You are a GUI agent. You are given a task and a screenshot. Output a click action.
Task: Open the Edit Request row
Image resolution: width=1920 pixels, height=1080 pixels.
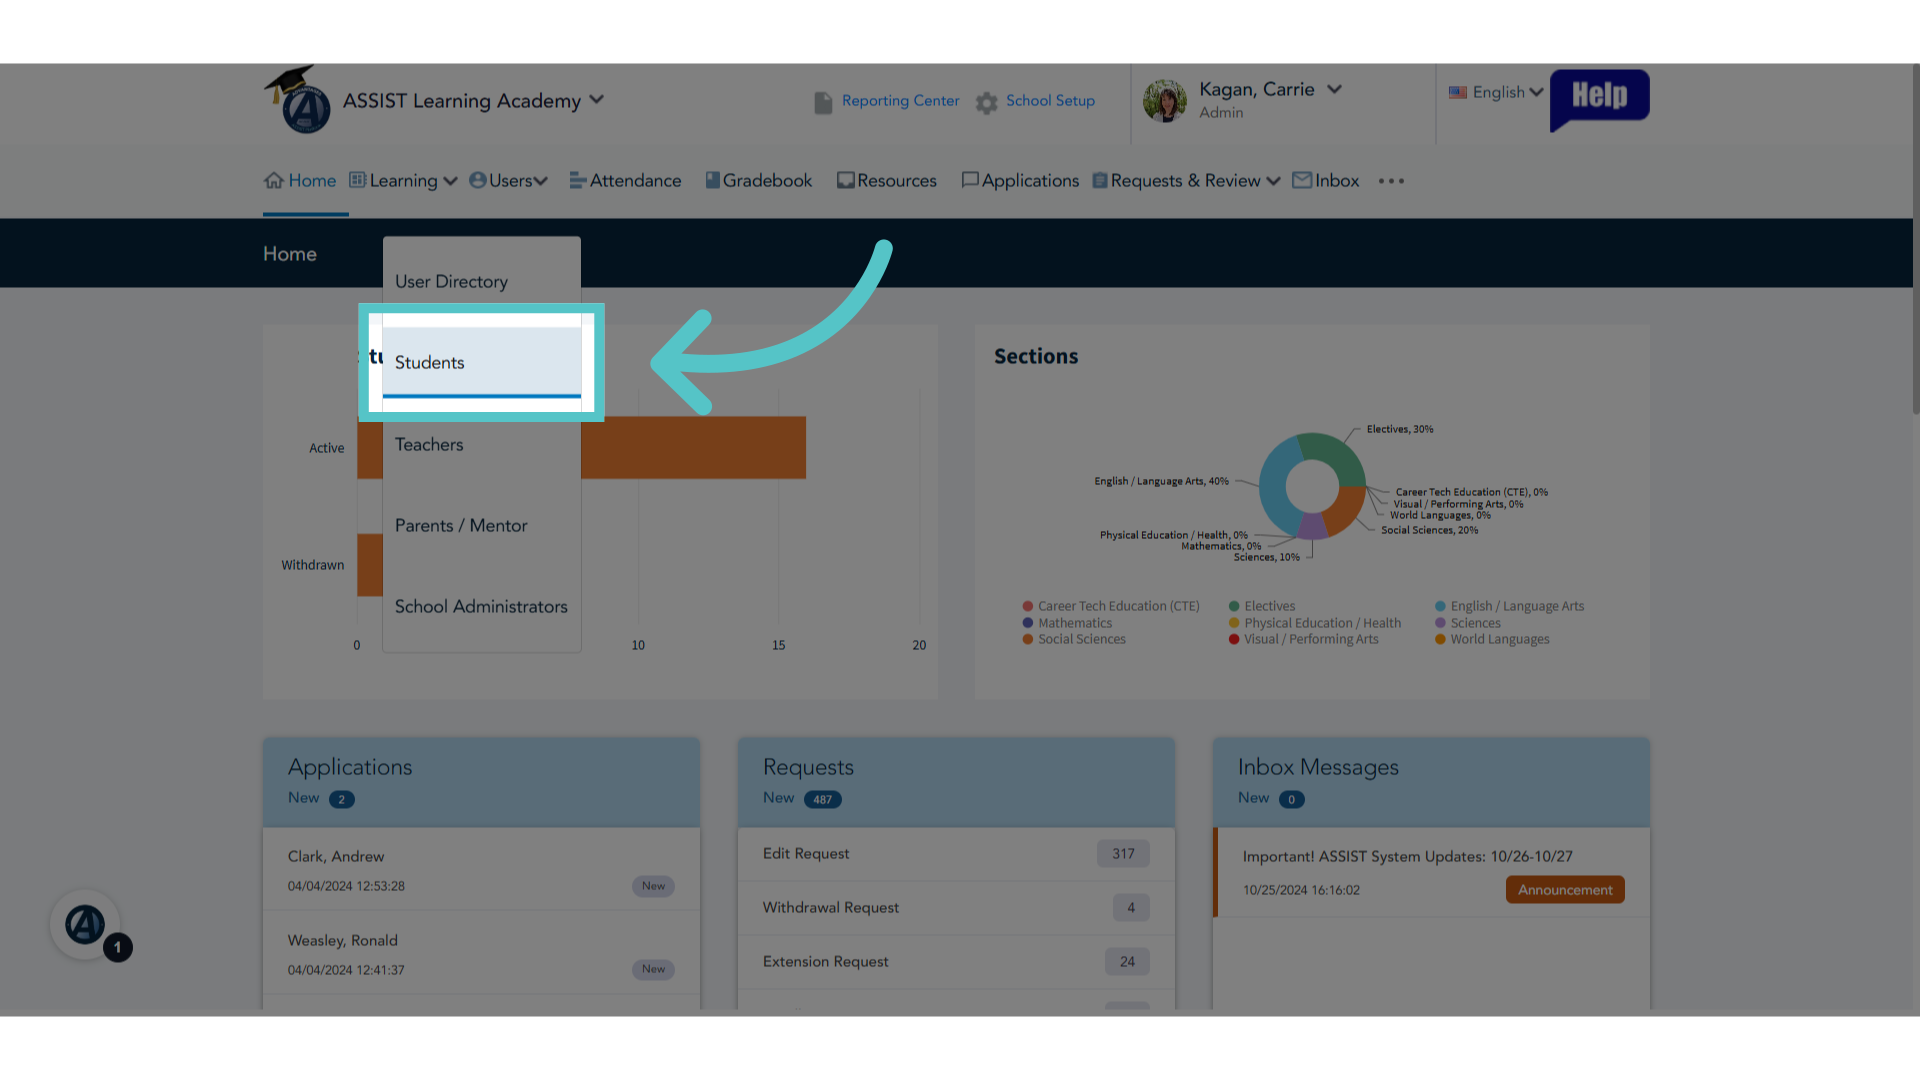coord(956,854)
